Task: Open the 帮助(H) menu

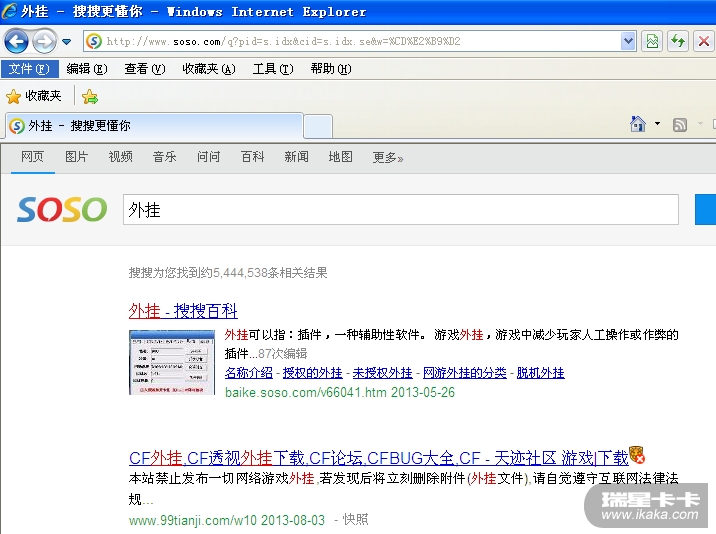Action: pos(331,69)
